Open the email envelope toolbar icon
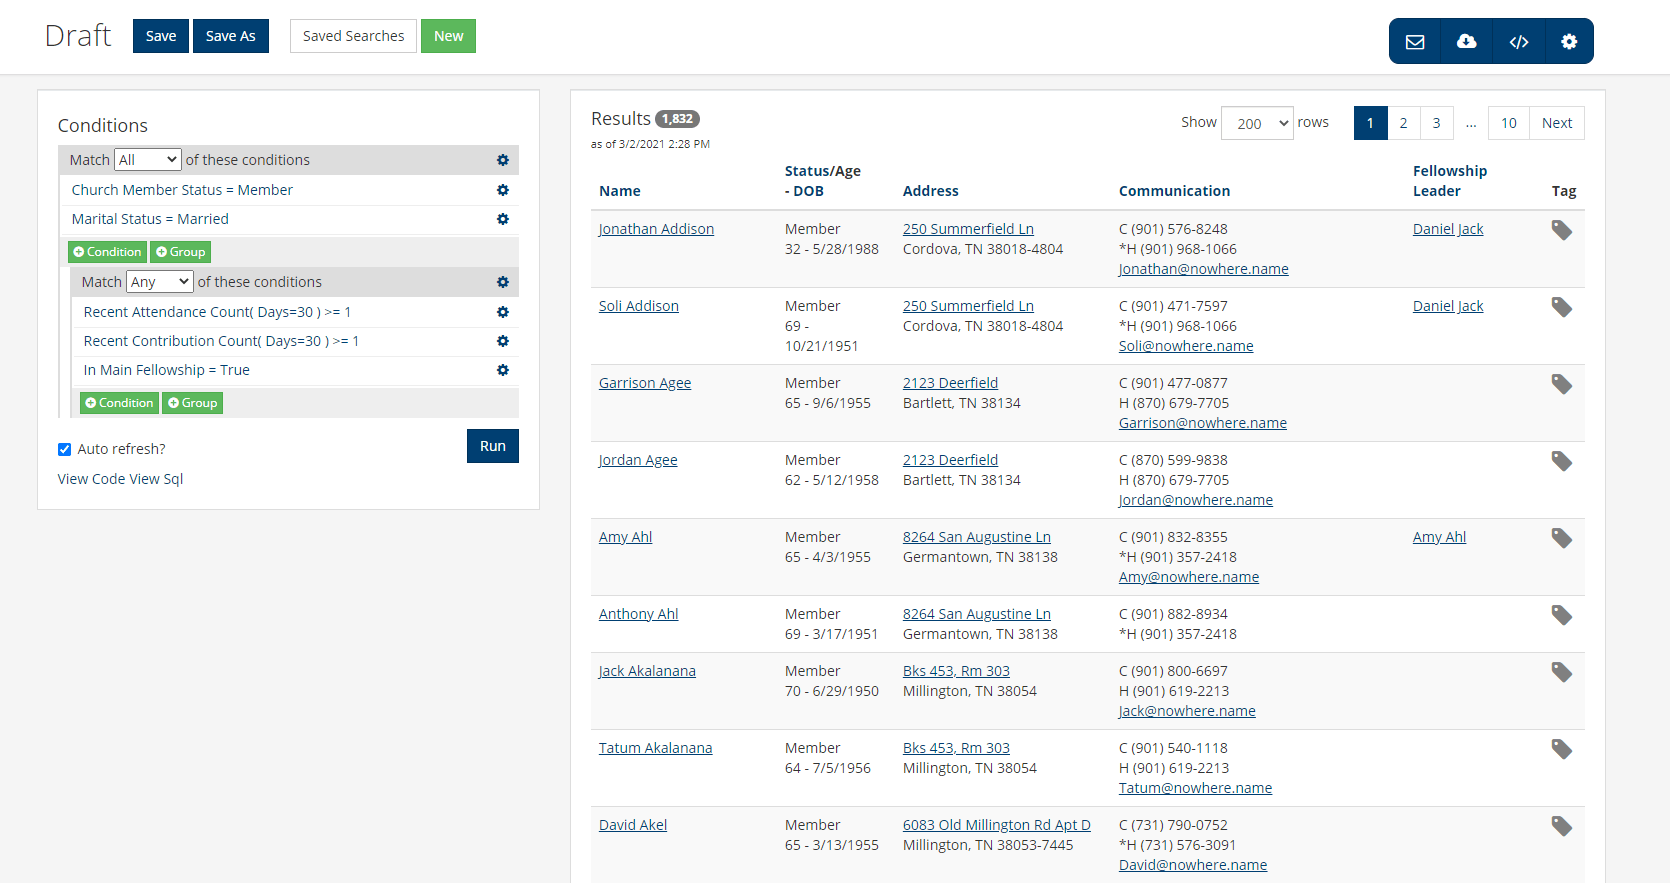Screen dimensions: 1670x883 (1415, 41)
